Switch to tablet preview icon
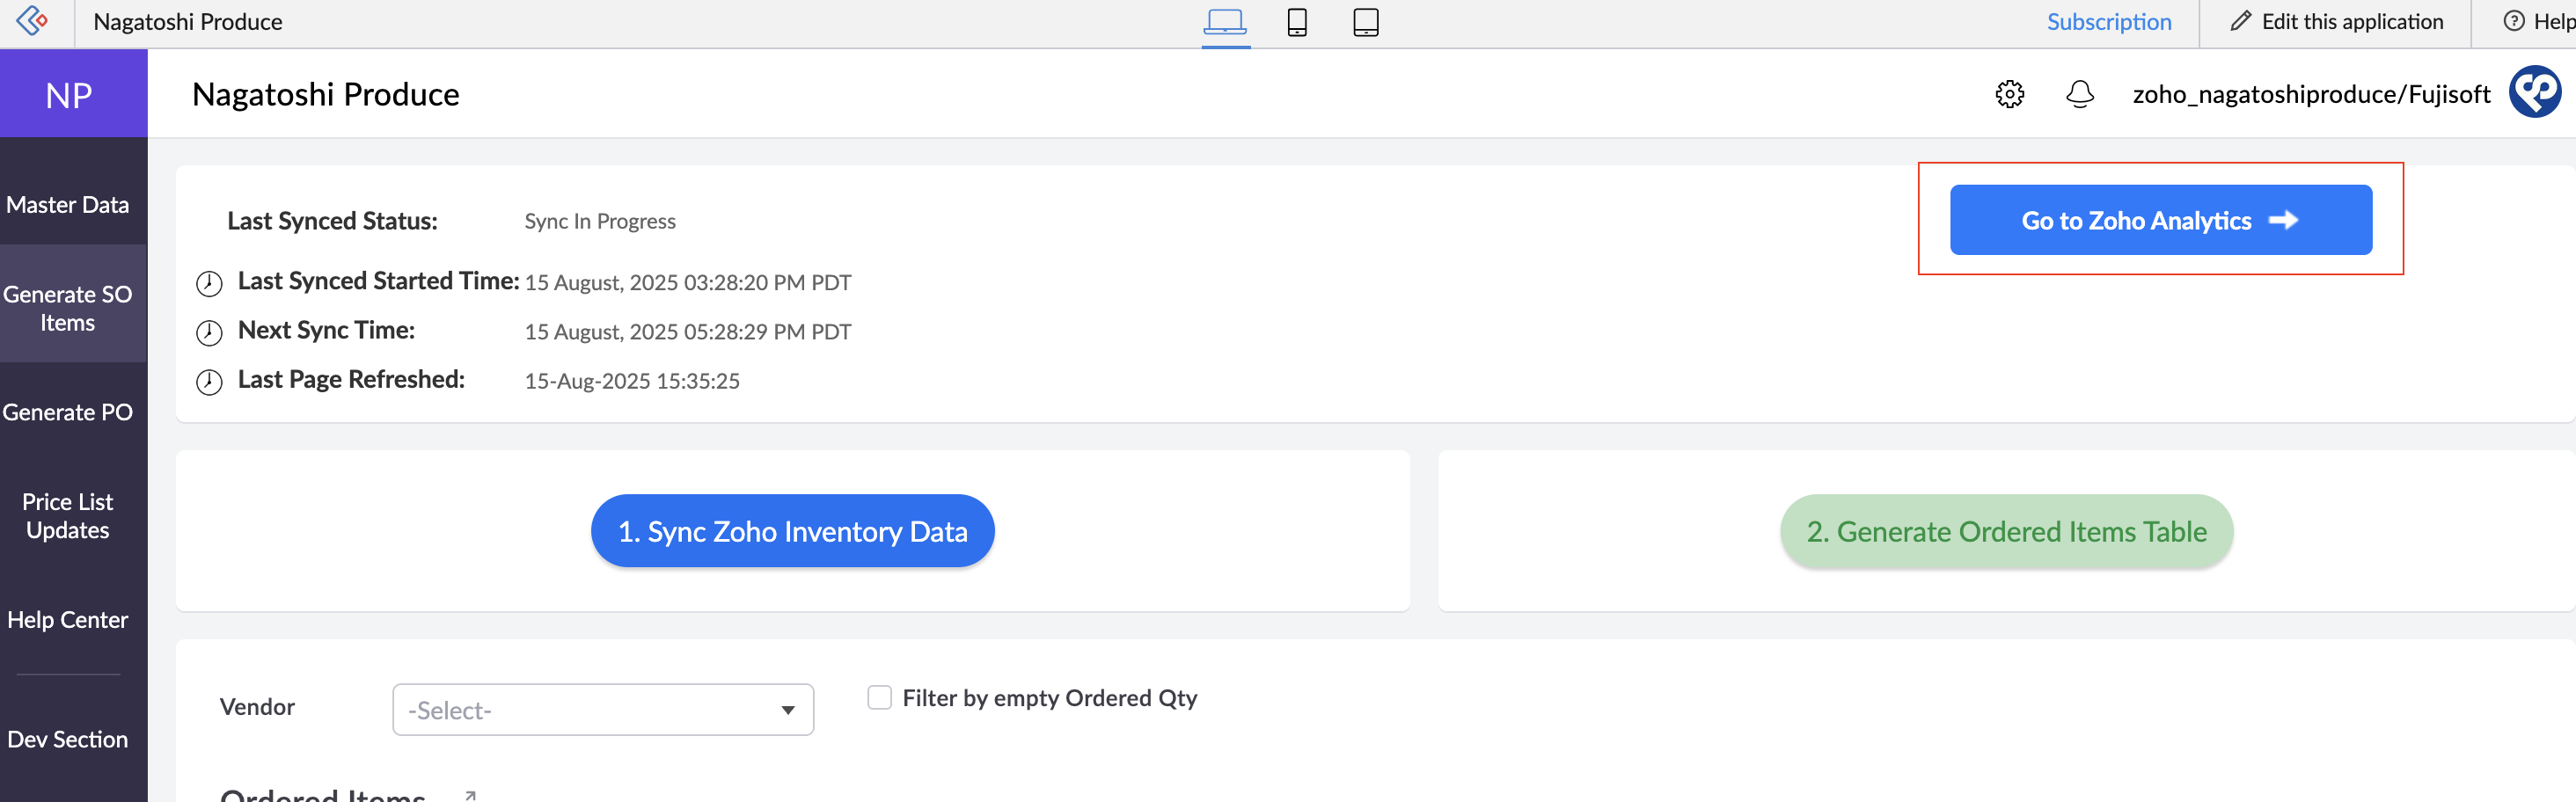Image resolution: width=2576 pixels, height=802 pixels. tap(1365, 22)
